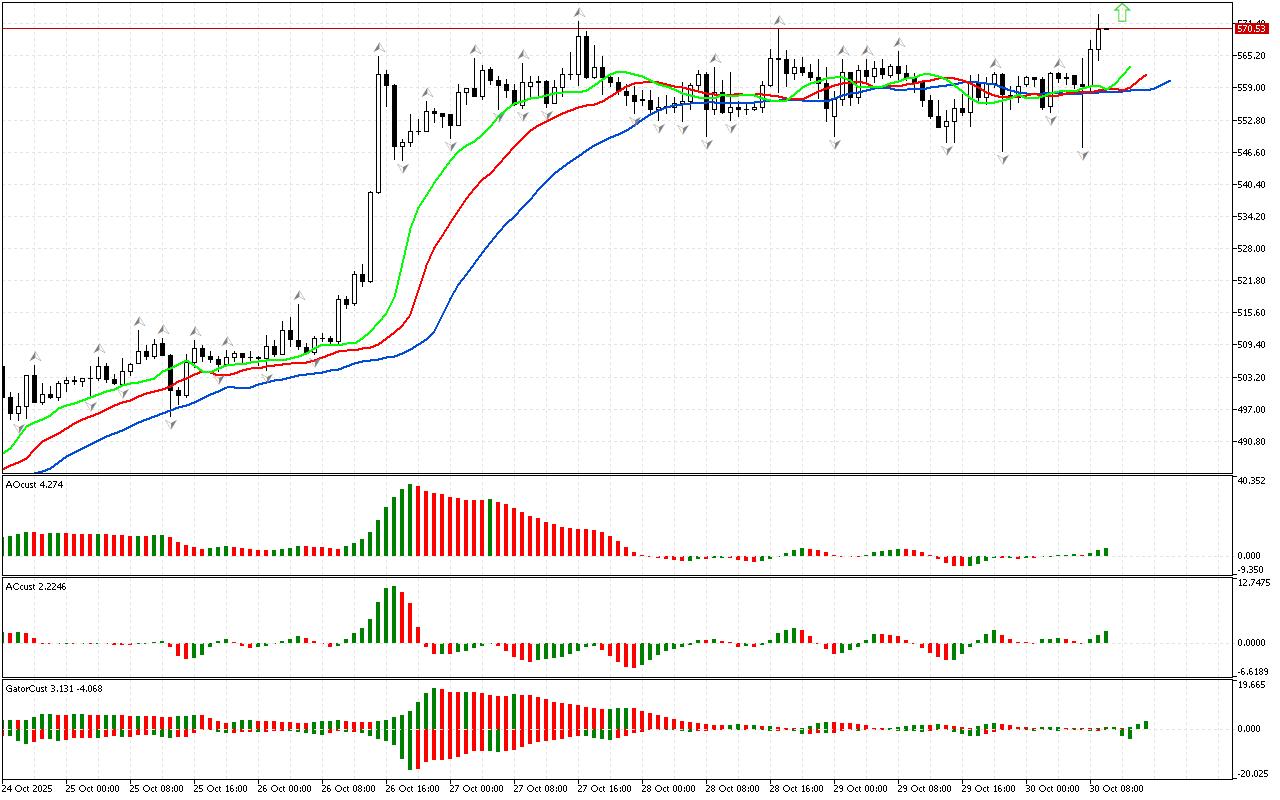1280x800 pixels.
Task: Click the GatorCust 3.131 -4.068 indicator label
Action: coord(54,688)
